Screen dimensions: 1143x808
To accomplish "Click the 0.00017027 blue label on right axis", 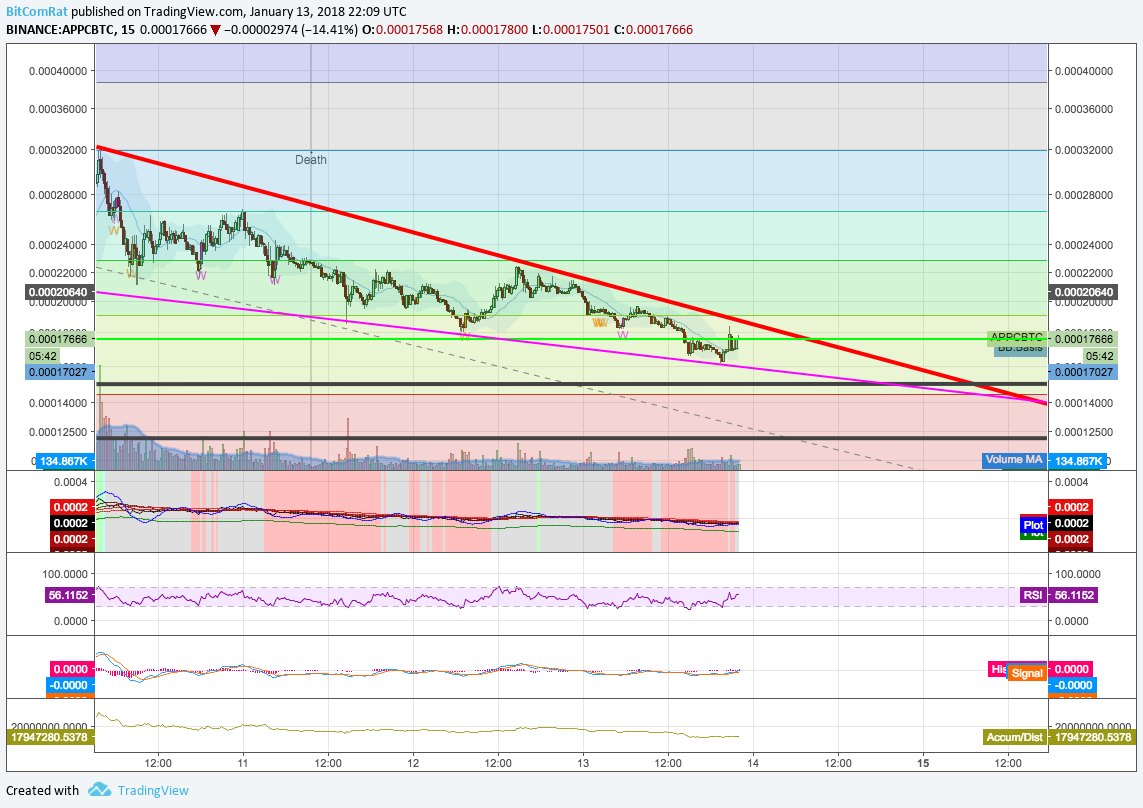I will [1085, 372].
